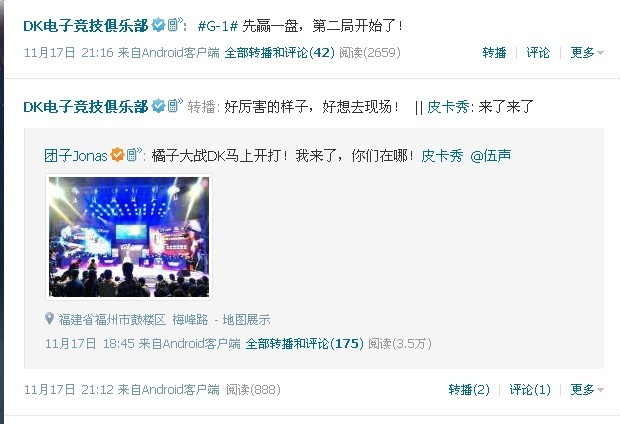Open 团子Jonas user profile
The width and height of the screenshot is (620, 424).
(x=76, y=155)
